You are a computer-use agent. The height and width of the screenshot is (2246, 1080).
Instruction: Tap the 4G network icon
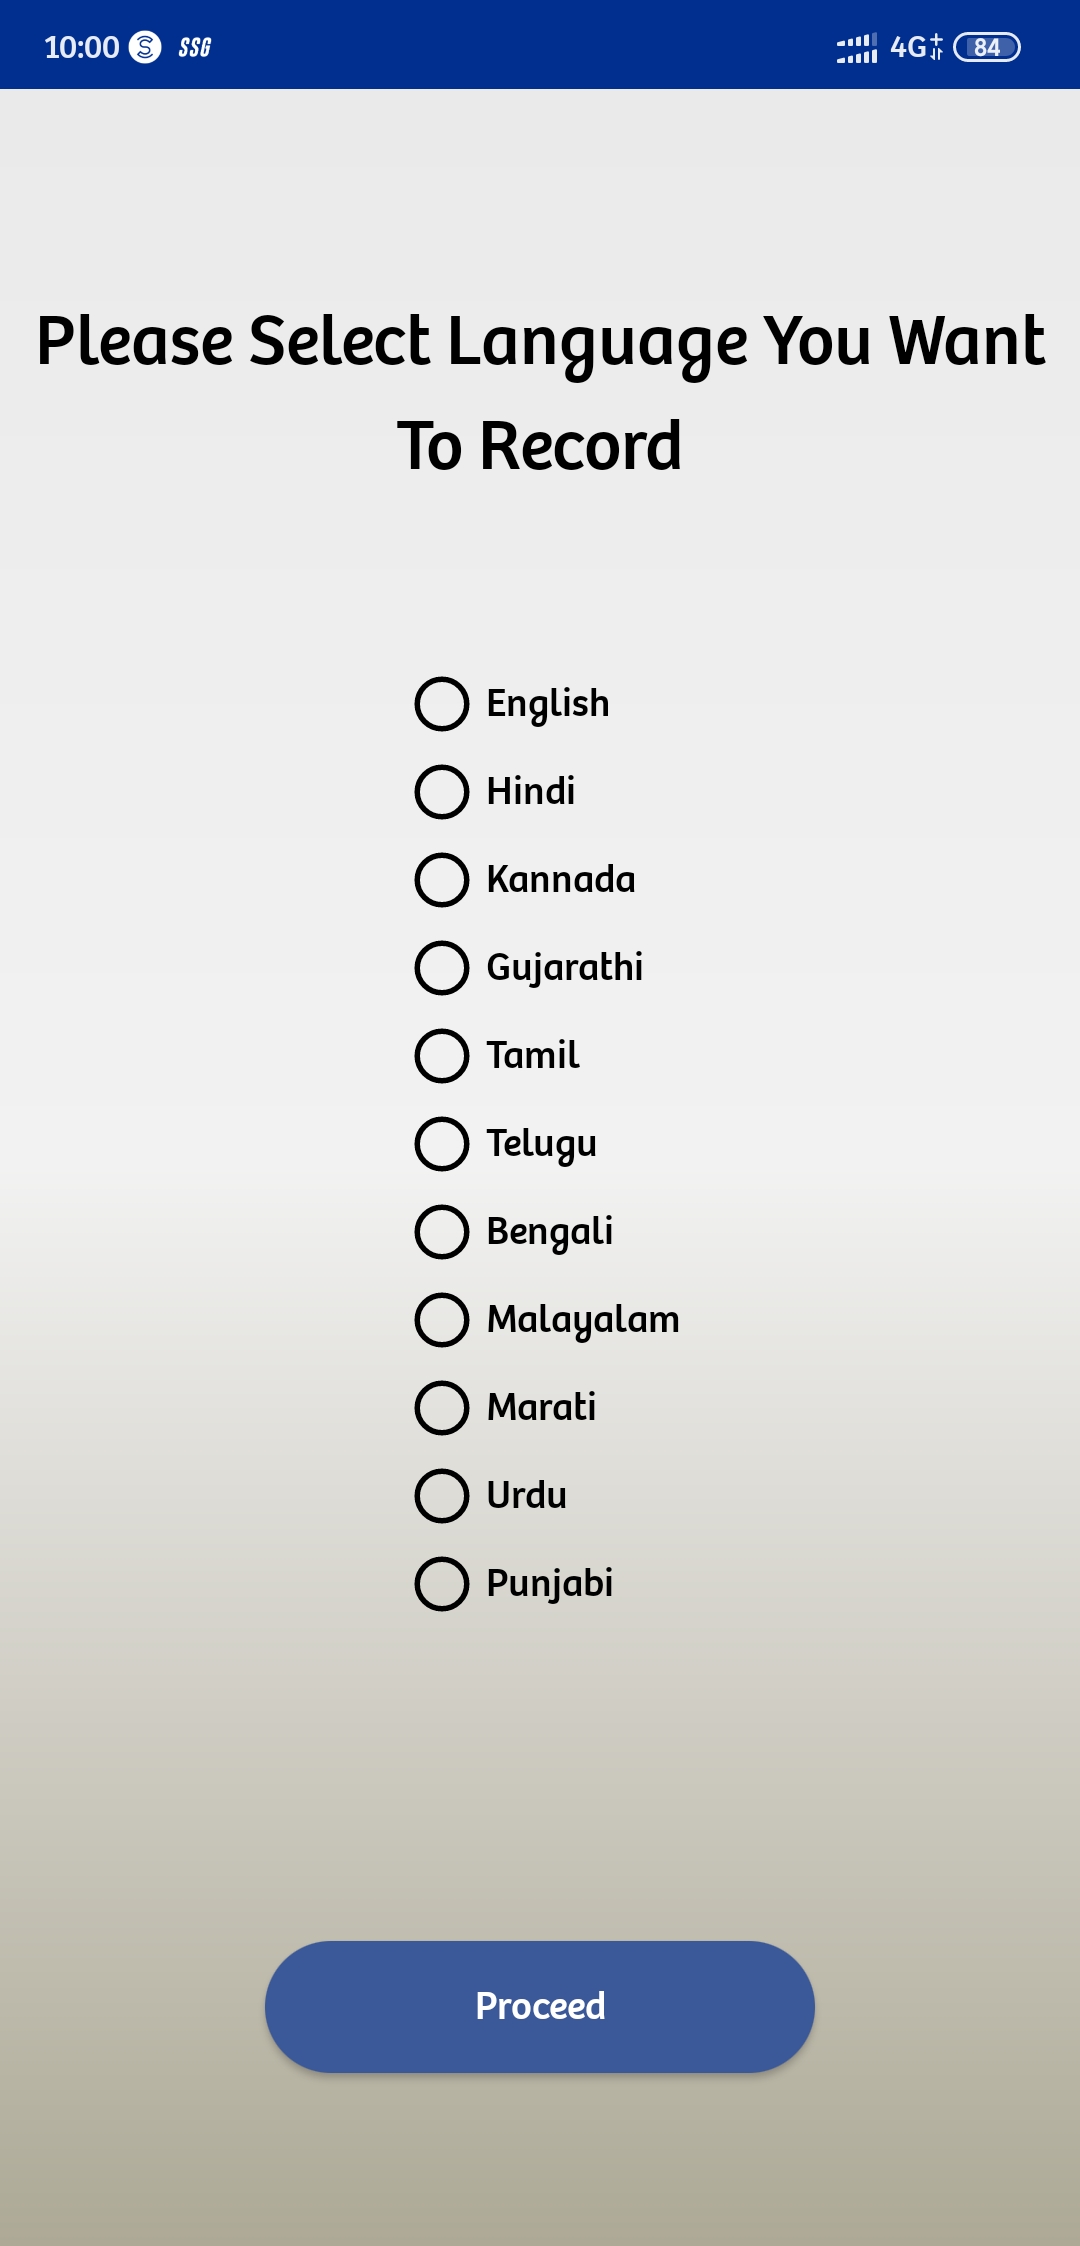(915, 47)
